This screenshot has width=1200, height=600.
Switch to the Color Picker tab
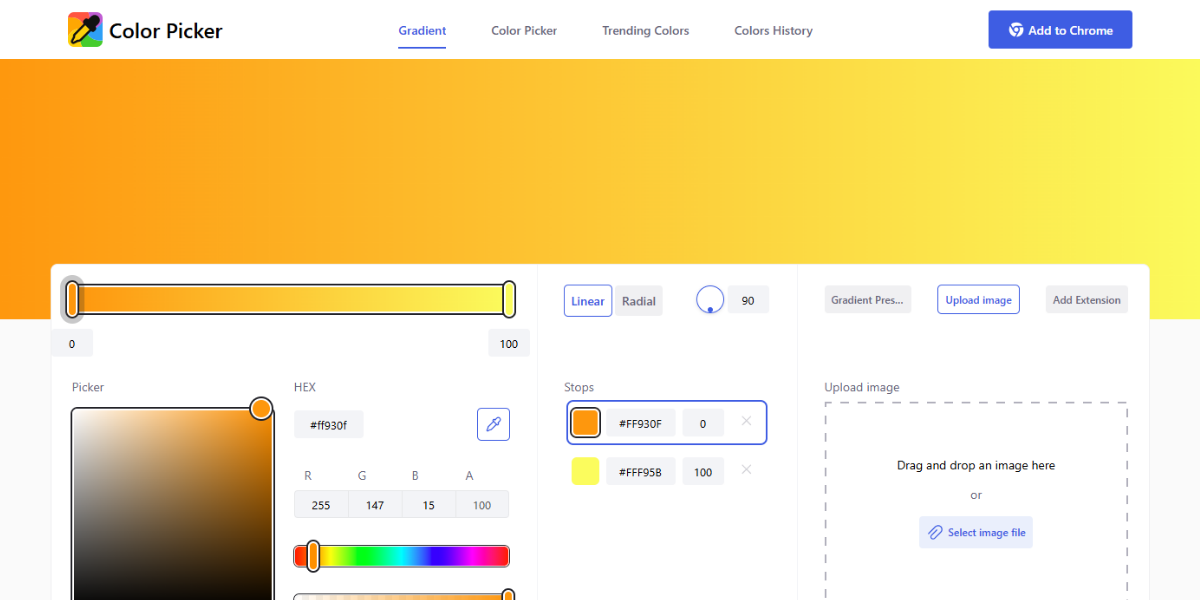point(524,30)
